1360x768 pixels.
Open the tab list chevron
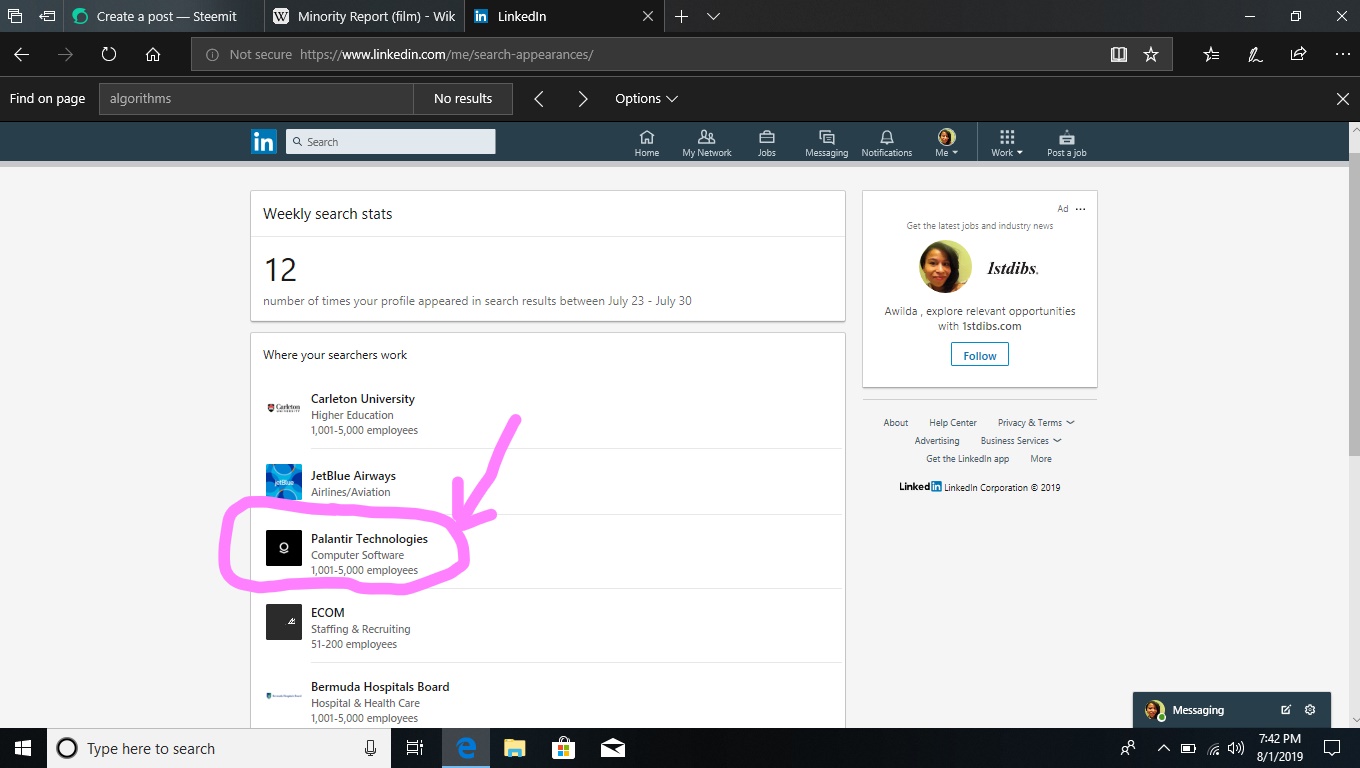coord(713,17)
